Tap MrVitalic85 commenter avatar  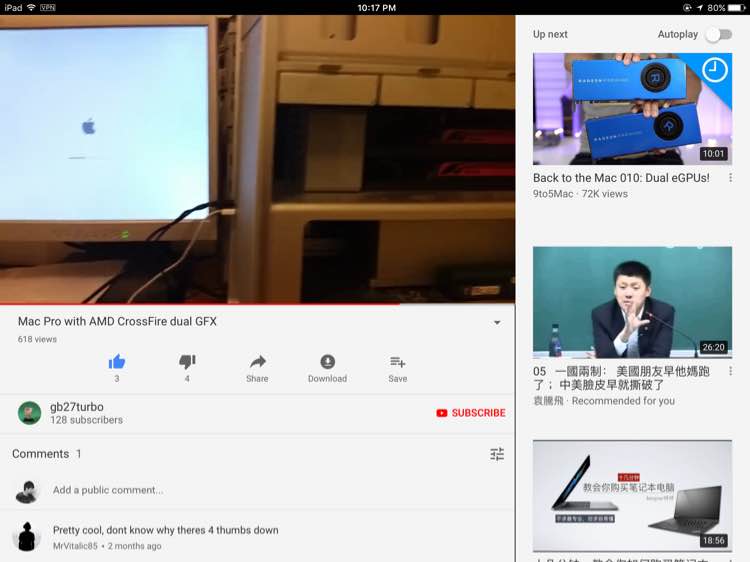point(27,537)
